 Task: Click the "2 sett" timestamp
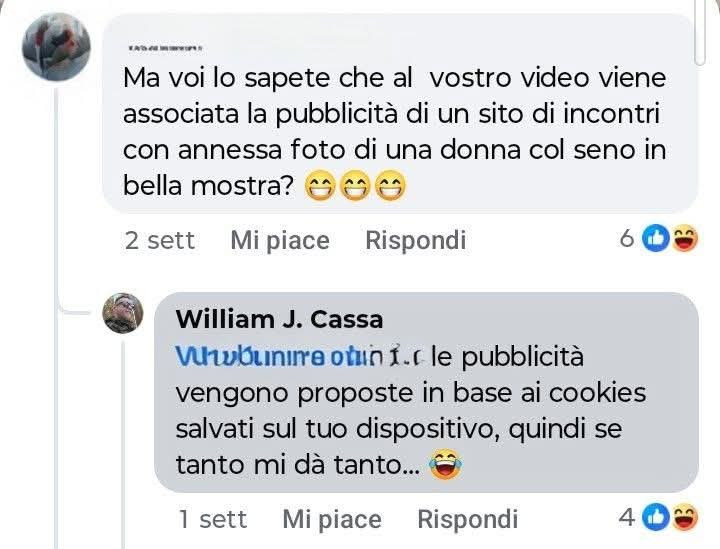click(x=160, y=240)
